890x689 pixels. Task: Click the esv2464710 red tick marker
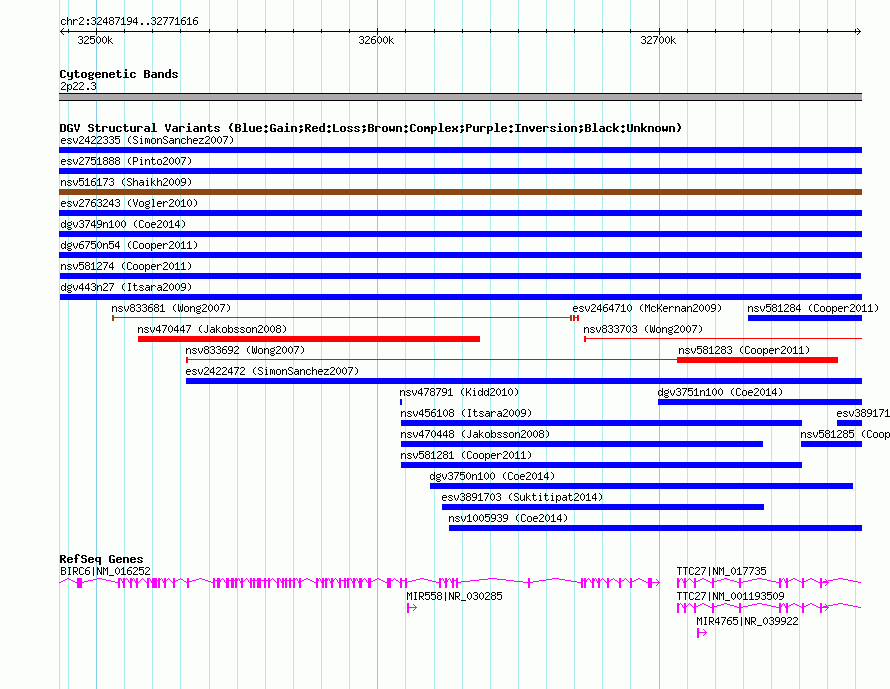576,318
